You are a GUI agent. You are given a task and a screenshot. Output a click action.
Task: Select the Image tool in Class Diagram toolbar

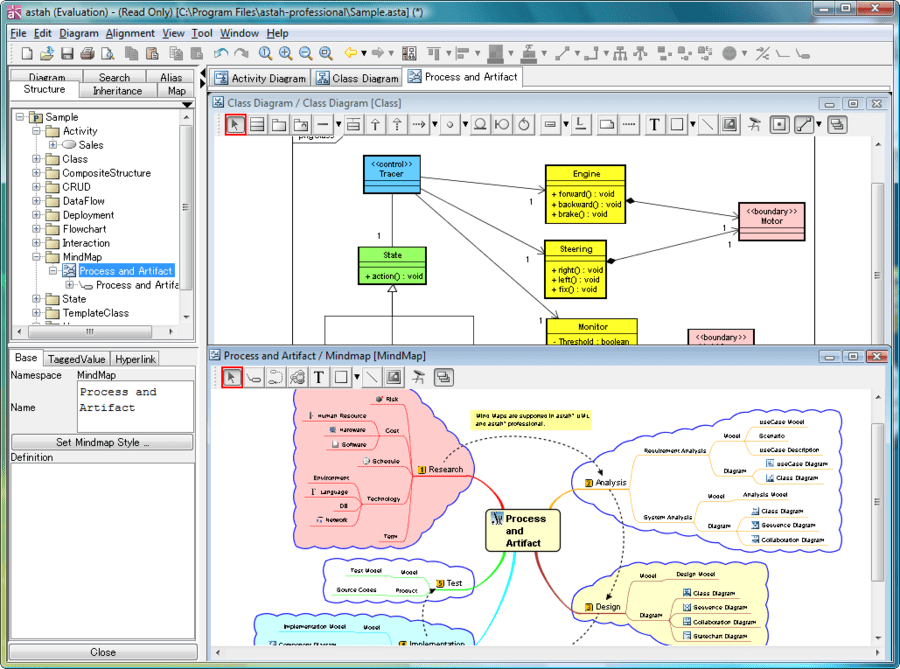(730, 125)
